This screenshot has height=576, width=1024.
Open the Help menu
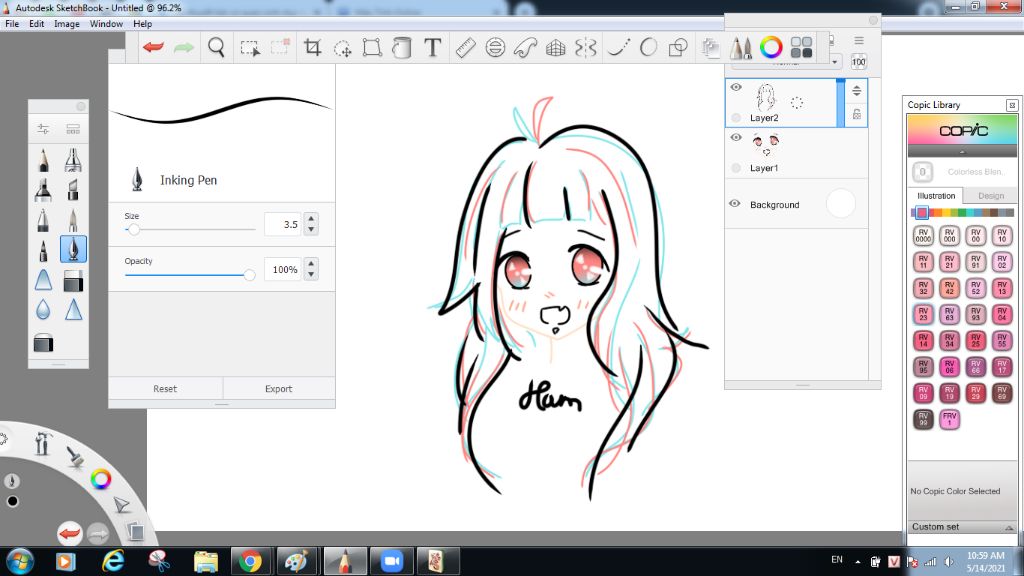pos(142,24)
